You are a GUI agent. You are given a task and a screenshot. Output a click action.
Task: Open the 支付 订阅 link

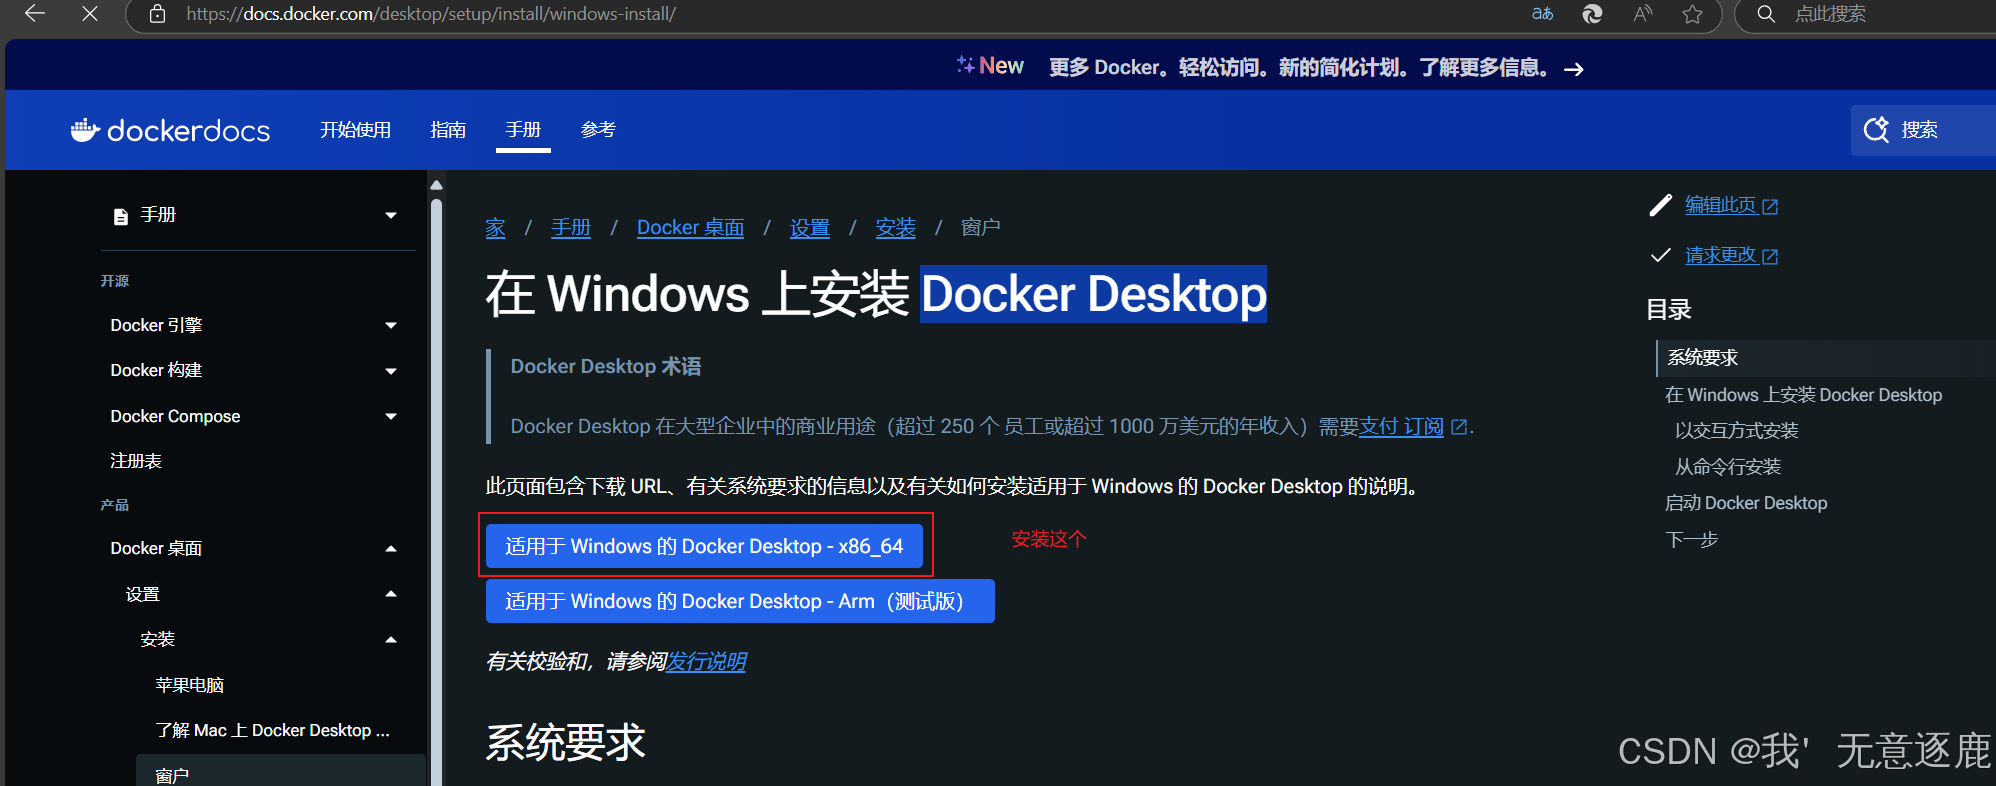(x=1401, y=427)
